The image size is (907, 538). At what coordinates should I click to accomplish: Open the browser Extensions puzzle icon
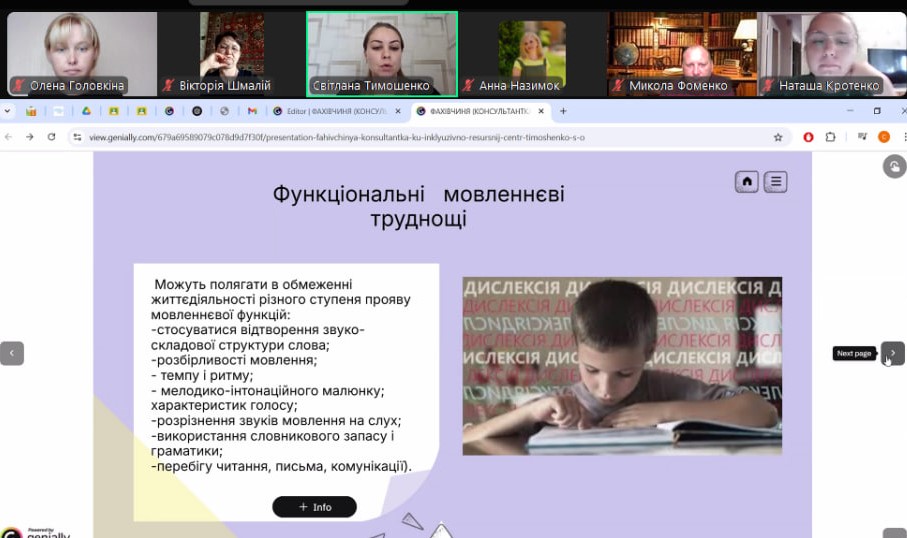tap(831, 137)
